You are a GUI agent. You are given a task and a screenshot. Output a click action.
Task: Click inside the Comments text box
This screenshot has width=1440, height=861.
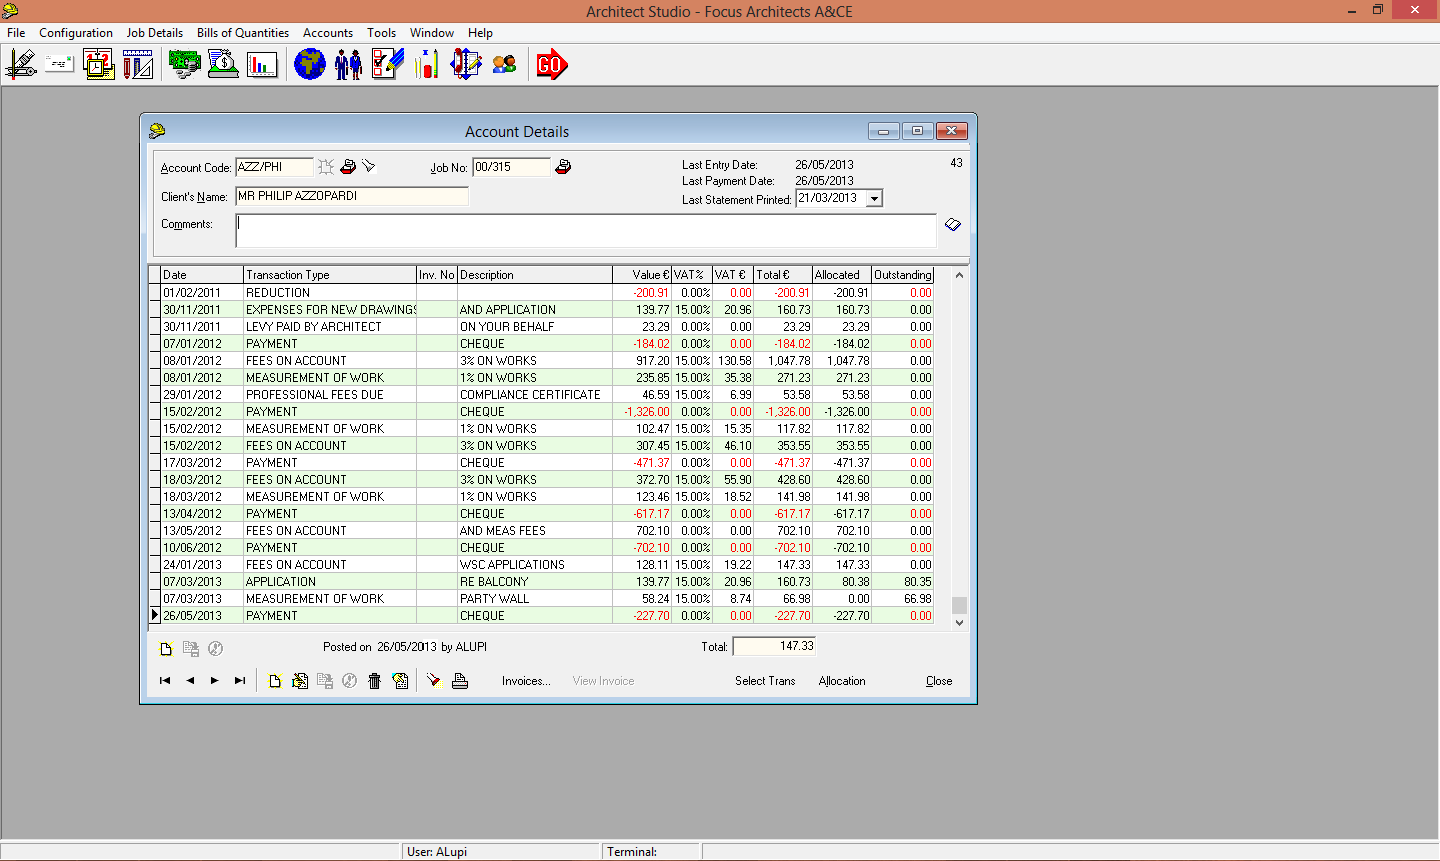[586, 230]
